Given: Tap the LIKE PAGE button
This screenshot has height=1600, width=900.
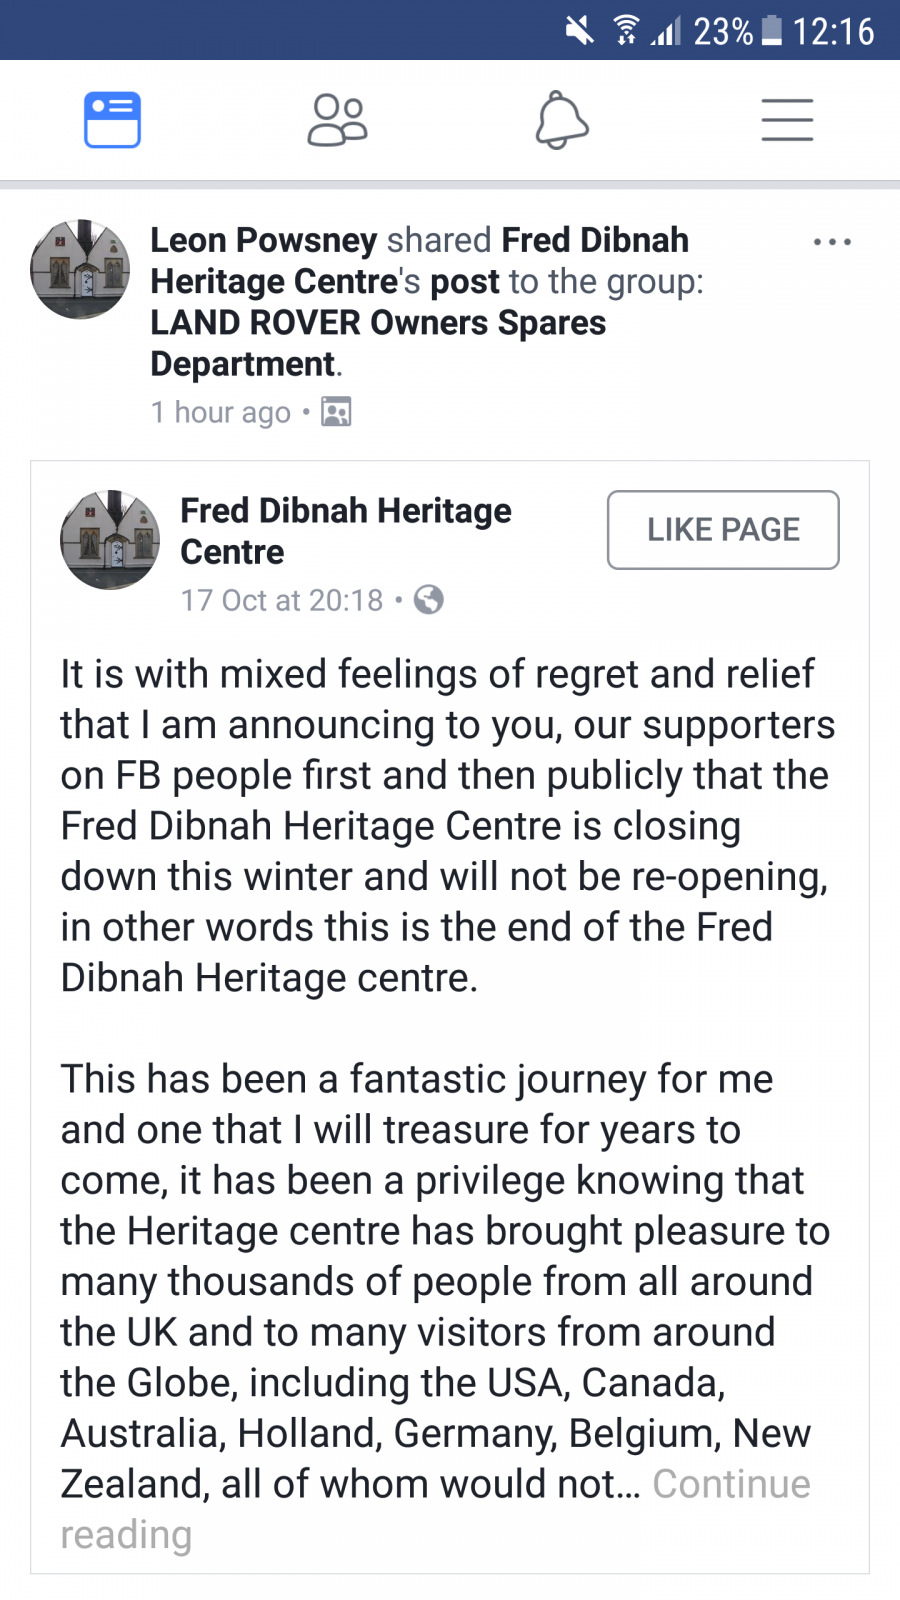Looking at the screenshot, I should (x=723, y=530).
